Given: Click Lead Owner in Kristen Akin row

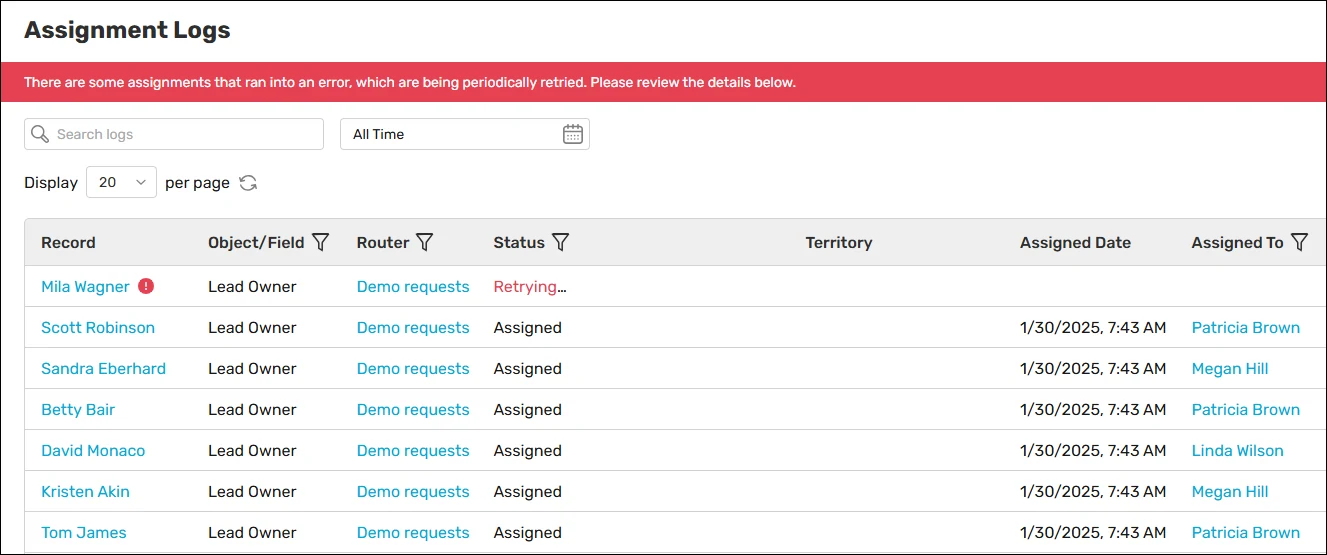Looking at the screenshot, I should [x=252, y=492].
